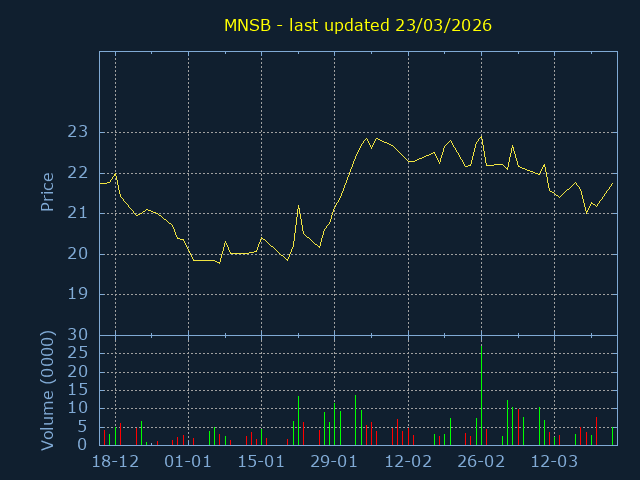
Task: Select the 26-02 date label
Action: click(481, 462)
